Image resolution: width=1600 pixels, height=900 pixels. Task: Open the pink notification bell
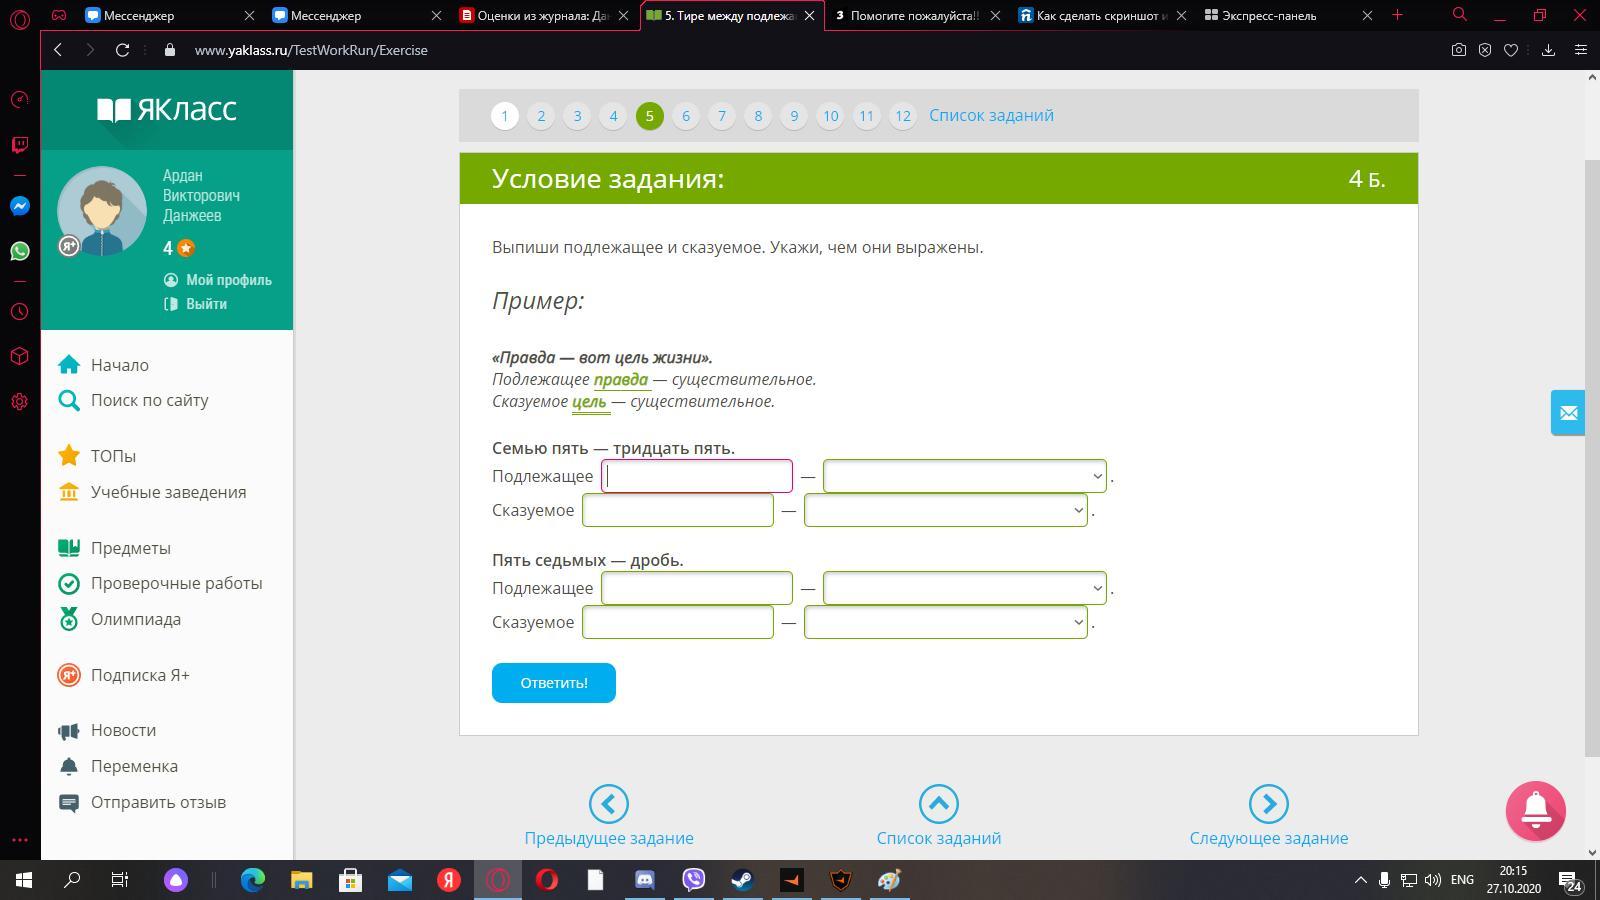click(x=1536, y=811)
